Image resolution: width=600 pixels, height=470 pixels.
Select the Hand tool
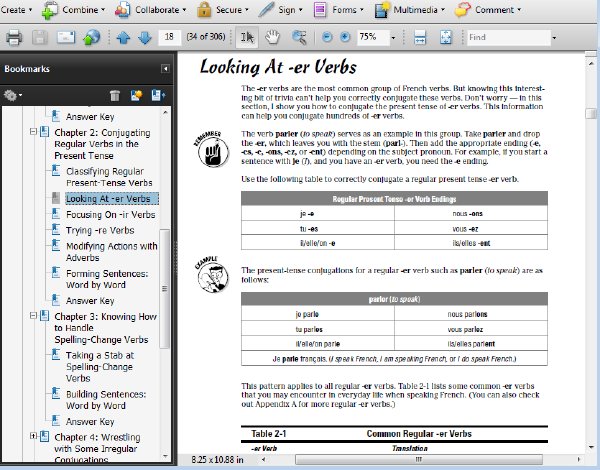click(272, 37)
